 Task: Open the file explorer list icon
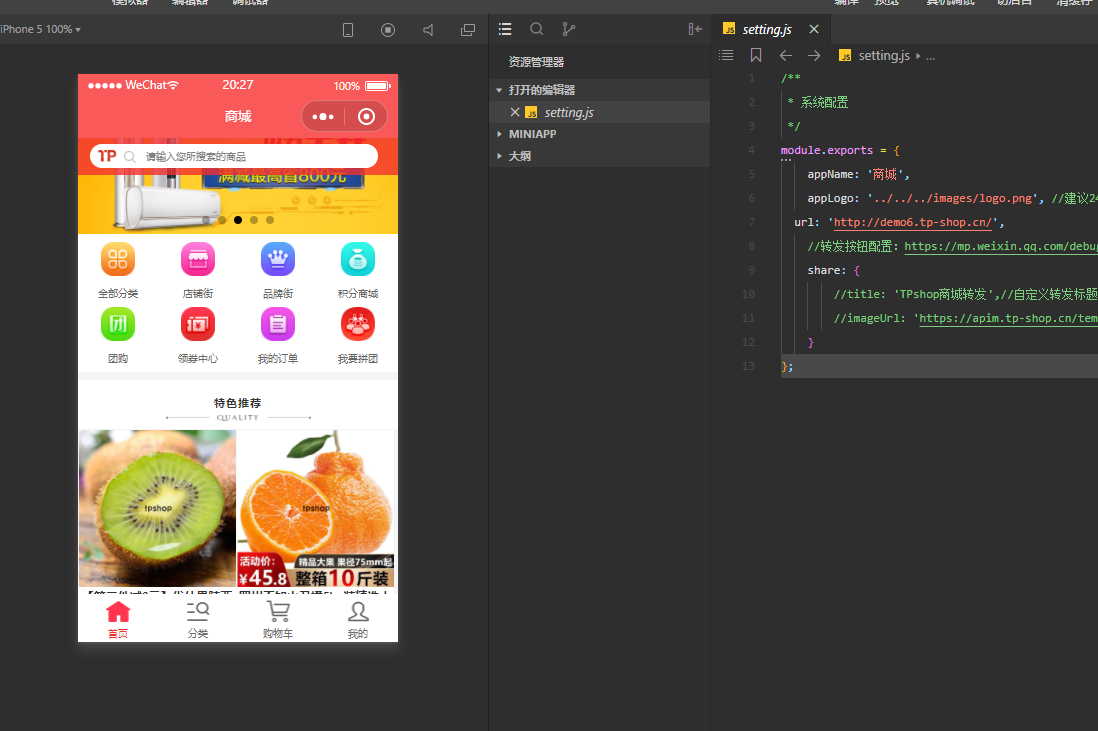[505, 29]
